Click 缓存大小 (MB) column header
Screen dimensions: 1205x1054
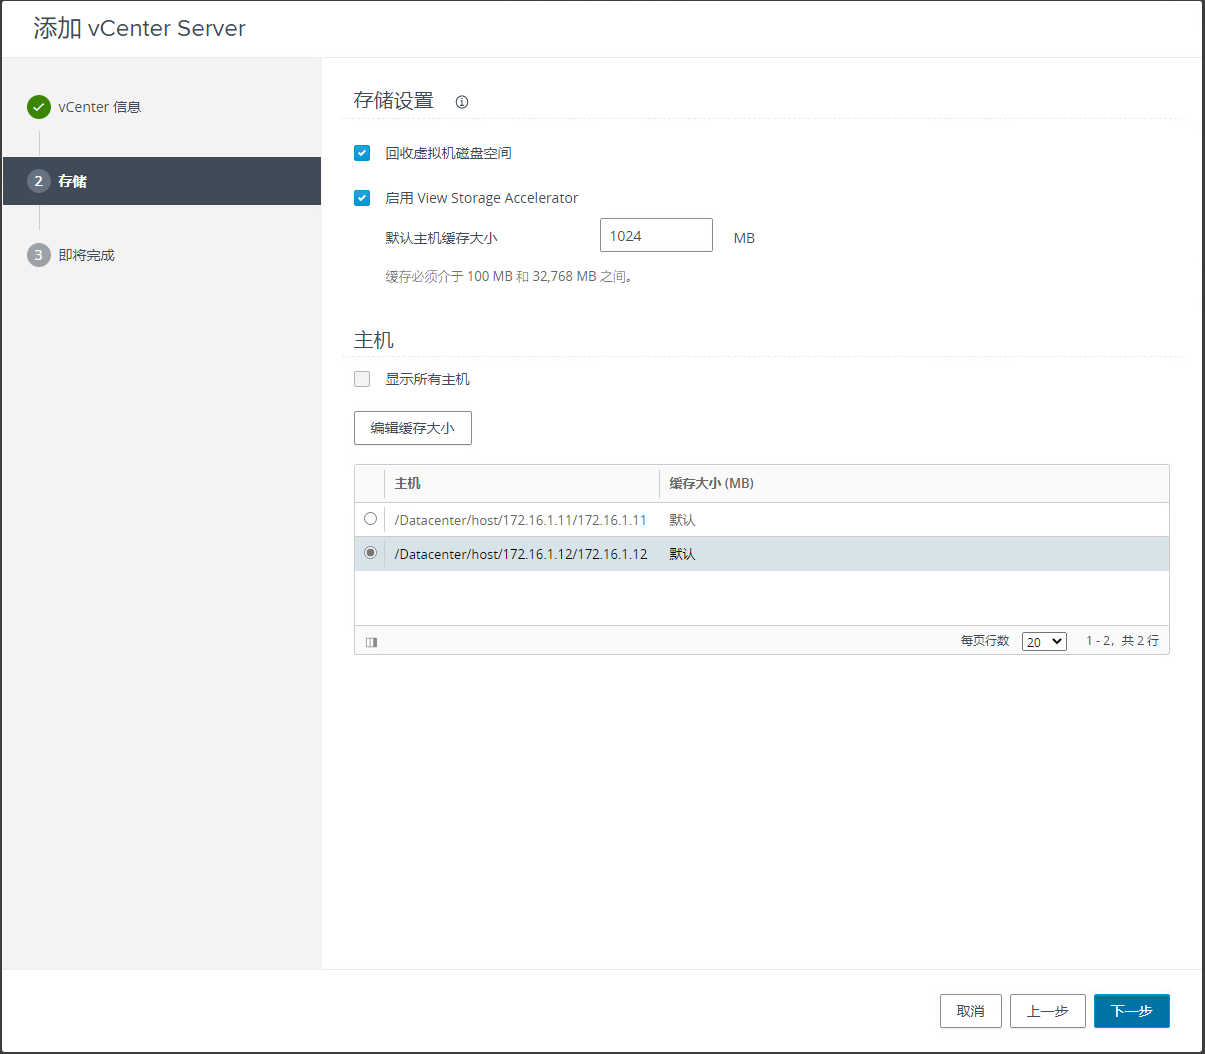[712, 484]
